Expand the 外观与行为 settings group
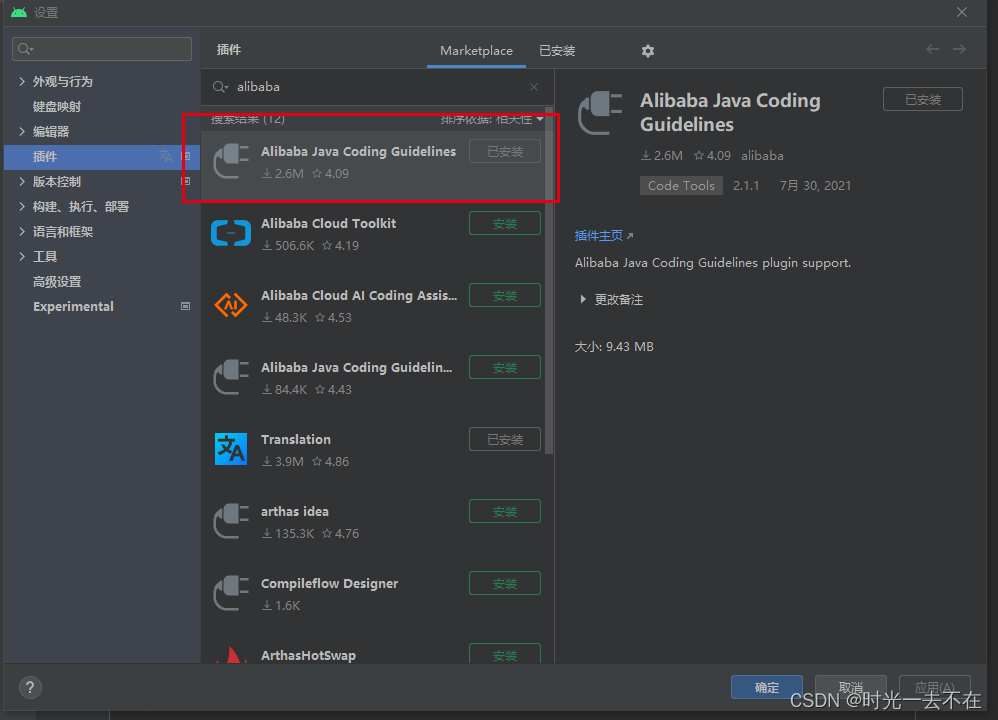This screenshot has height=720, width=998. click(22, 81)
